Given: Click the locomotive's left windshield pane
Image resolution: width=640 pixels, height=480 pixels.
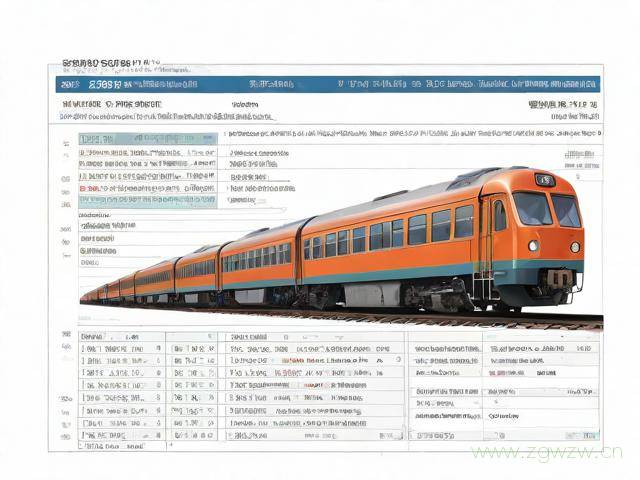Looking at the screenshot, I should (531, 208).
